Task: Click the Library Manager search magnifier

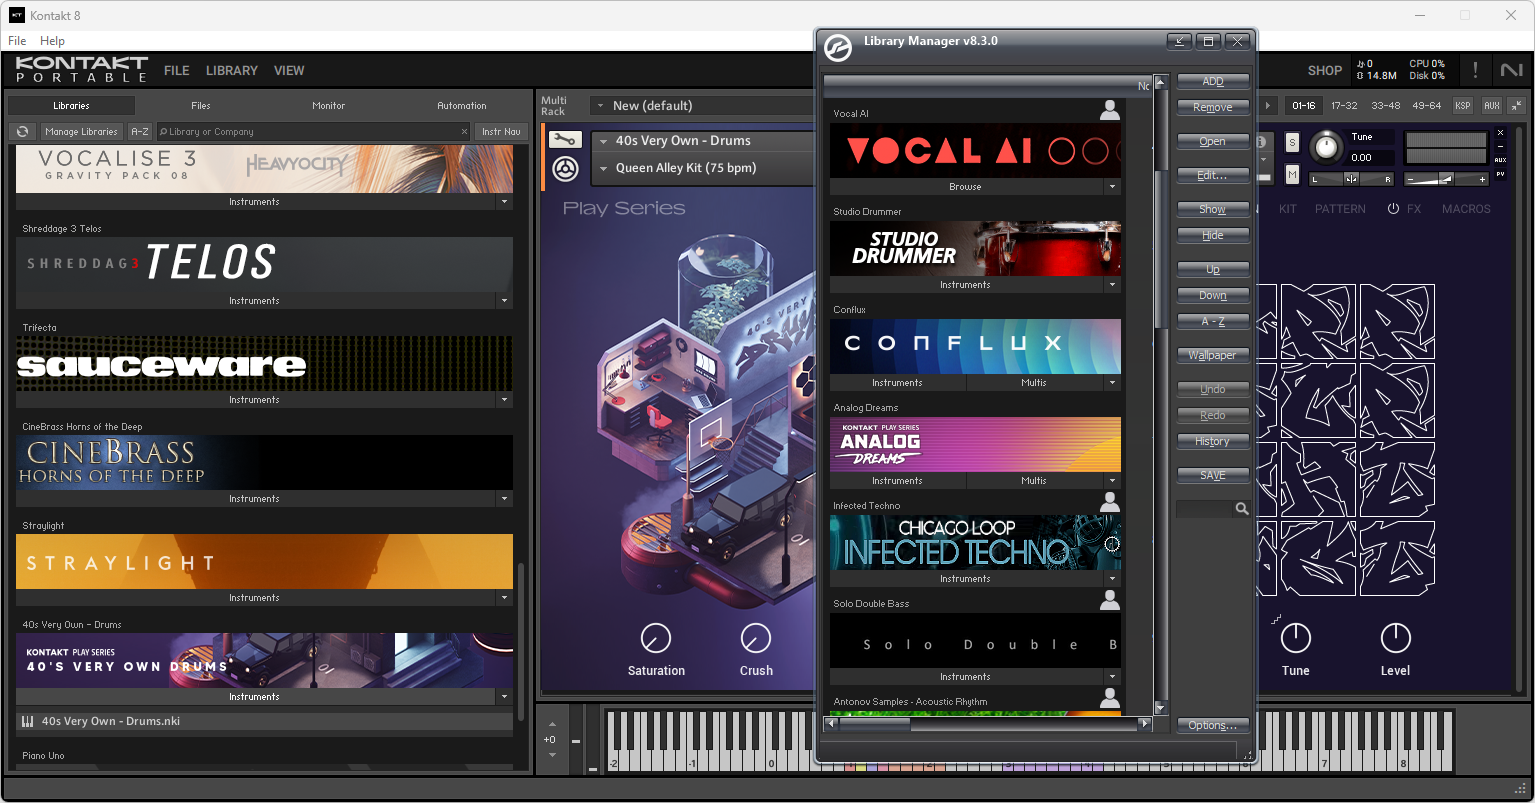Action: pyautogui.click(x=1241, y=509)
